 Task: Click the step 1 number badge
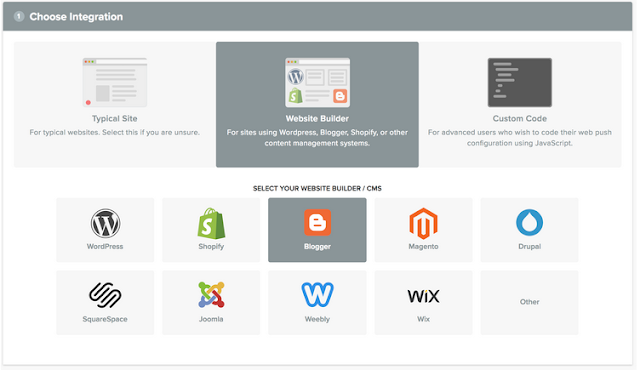click(19, 16)
